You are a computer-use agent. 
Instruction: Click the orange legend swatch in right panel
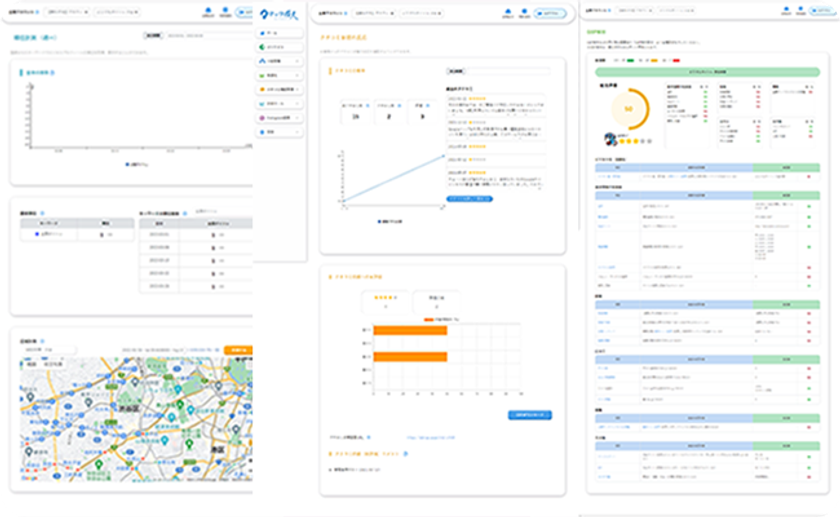(x=654, y=61)
